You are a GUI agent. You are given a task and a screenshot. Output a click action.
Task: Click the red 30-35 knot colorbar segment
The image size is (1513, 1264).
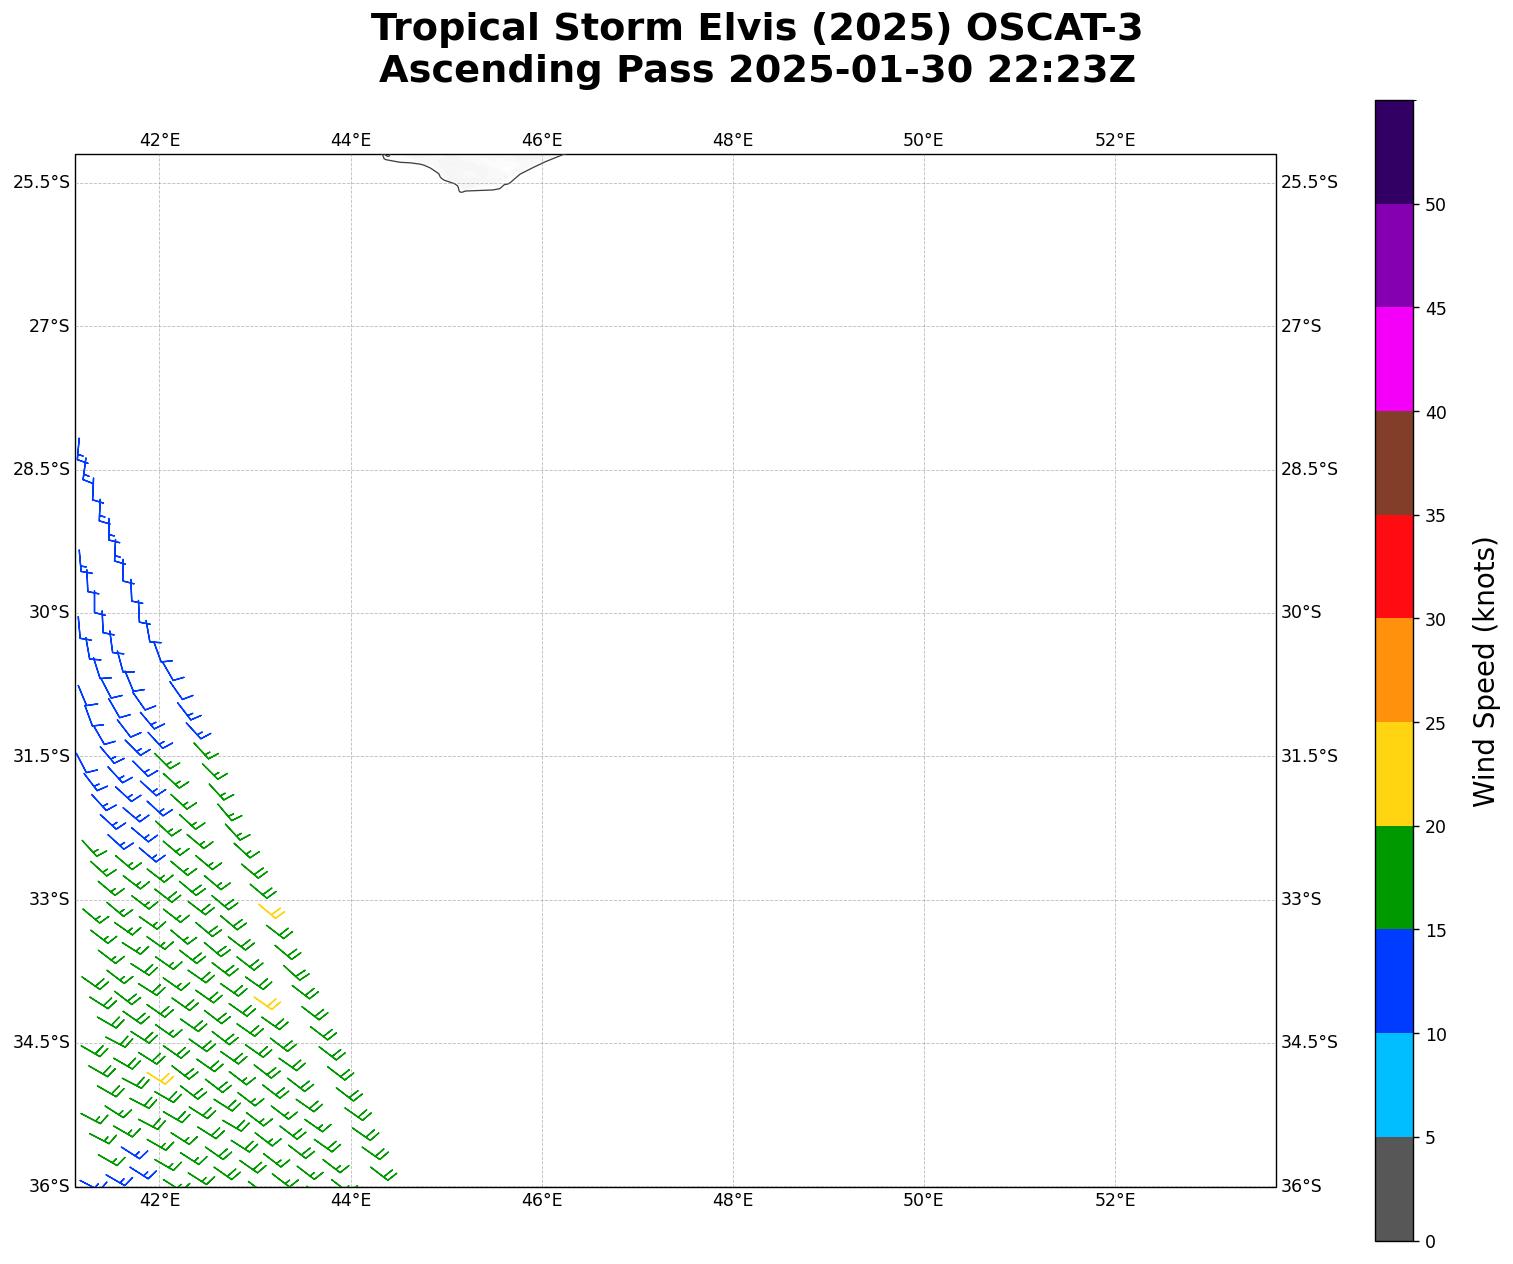tap(1394, 566)
